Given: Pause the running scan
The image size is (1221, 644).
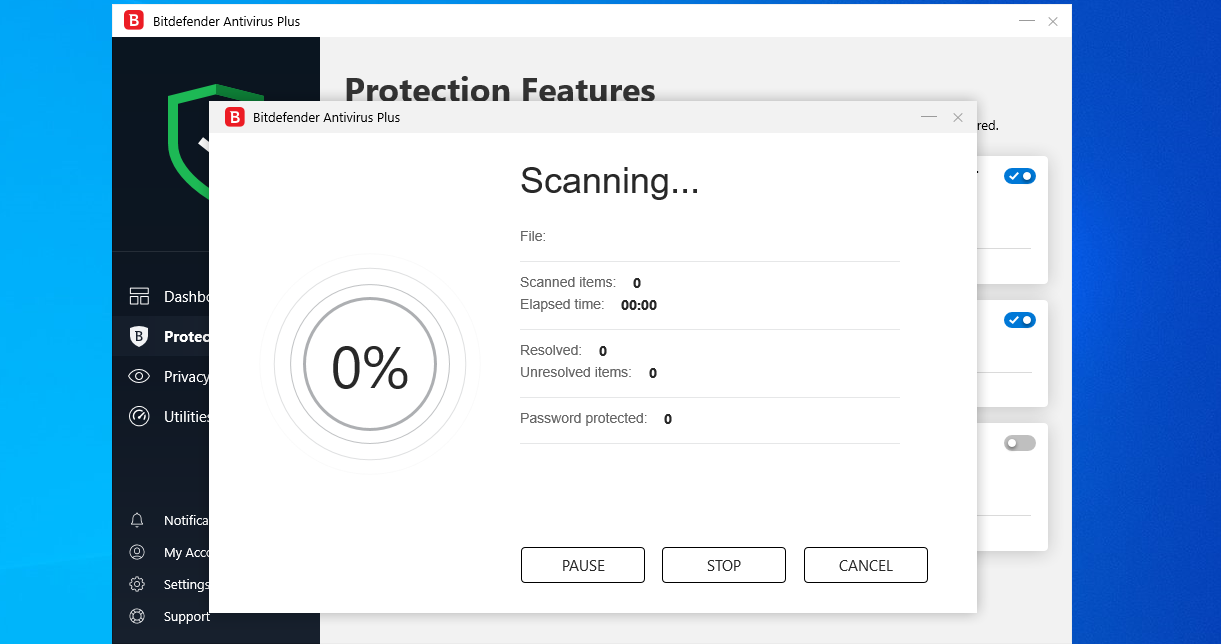Looking at the screenshot, I should pos(583,565).
